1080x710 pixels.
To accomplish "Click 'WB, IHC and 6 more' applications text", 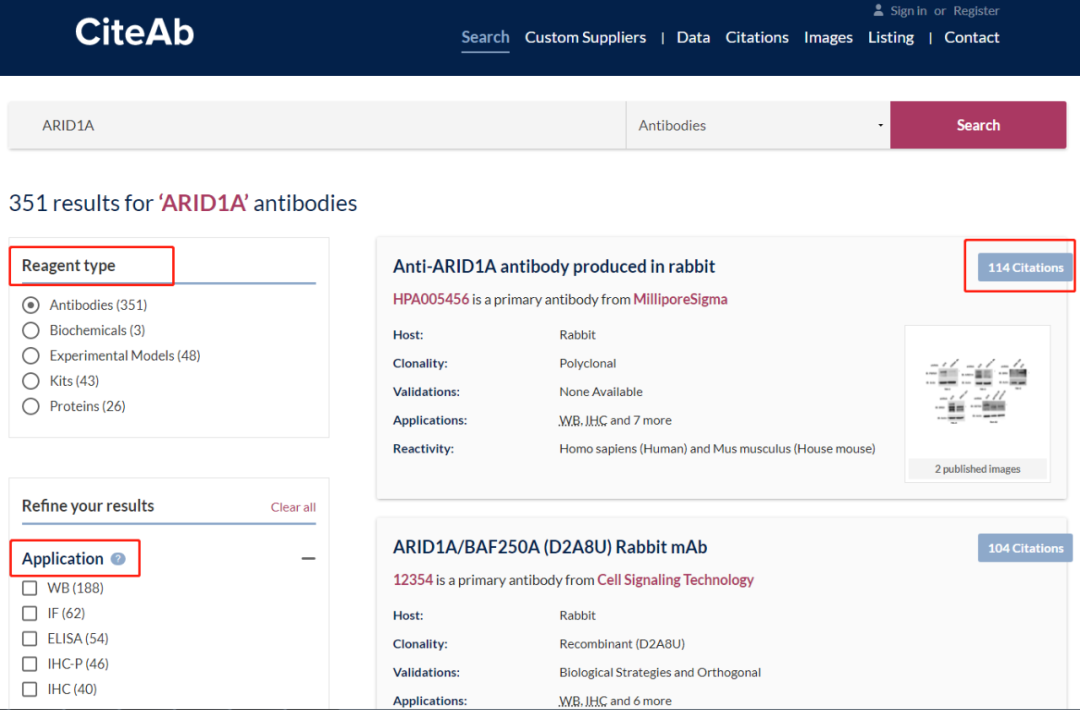I will pos(615,700).
